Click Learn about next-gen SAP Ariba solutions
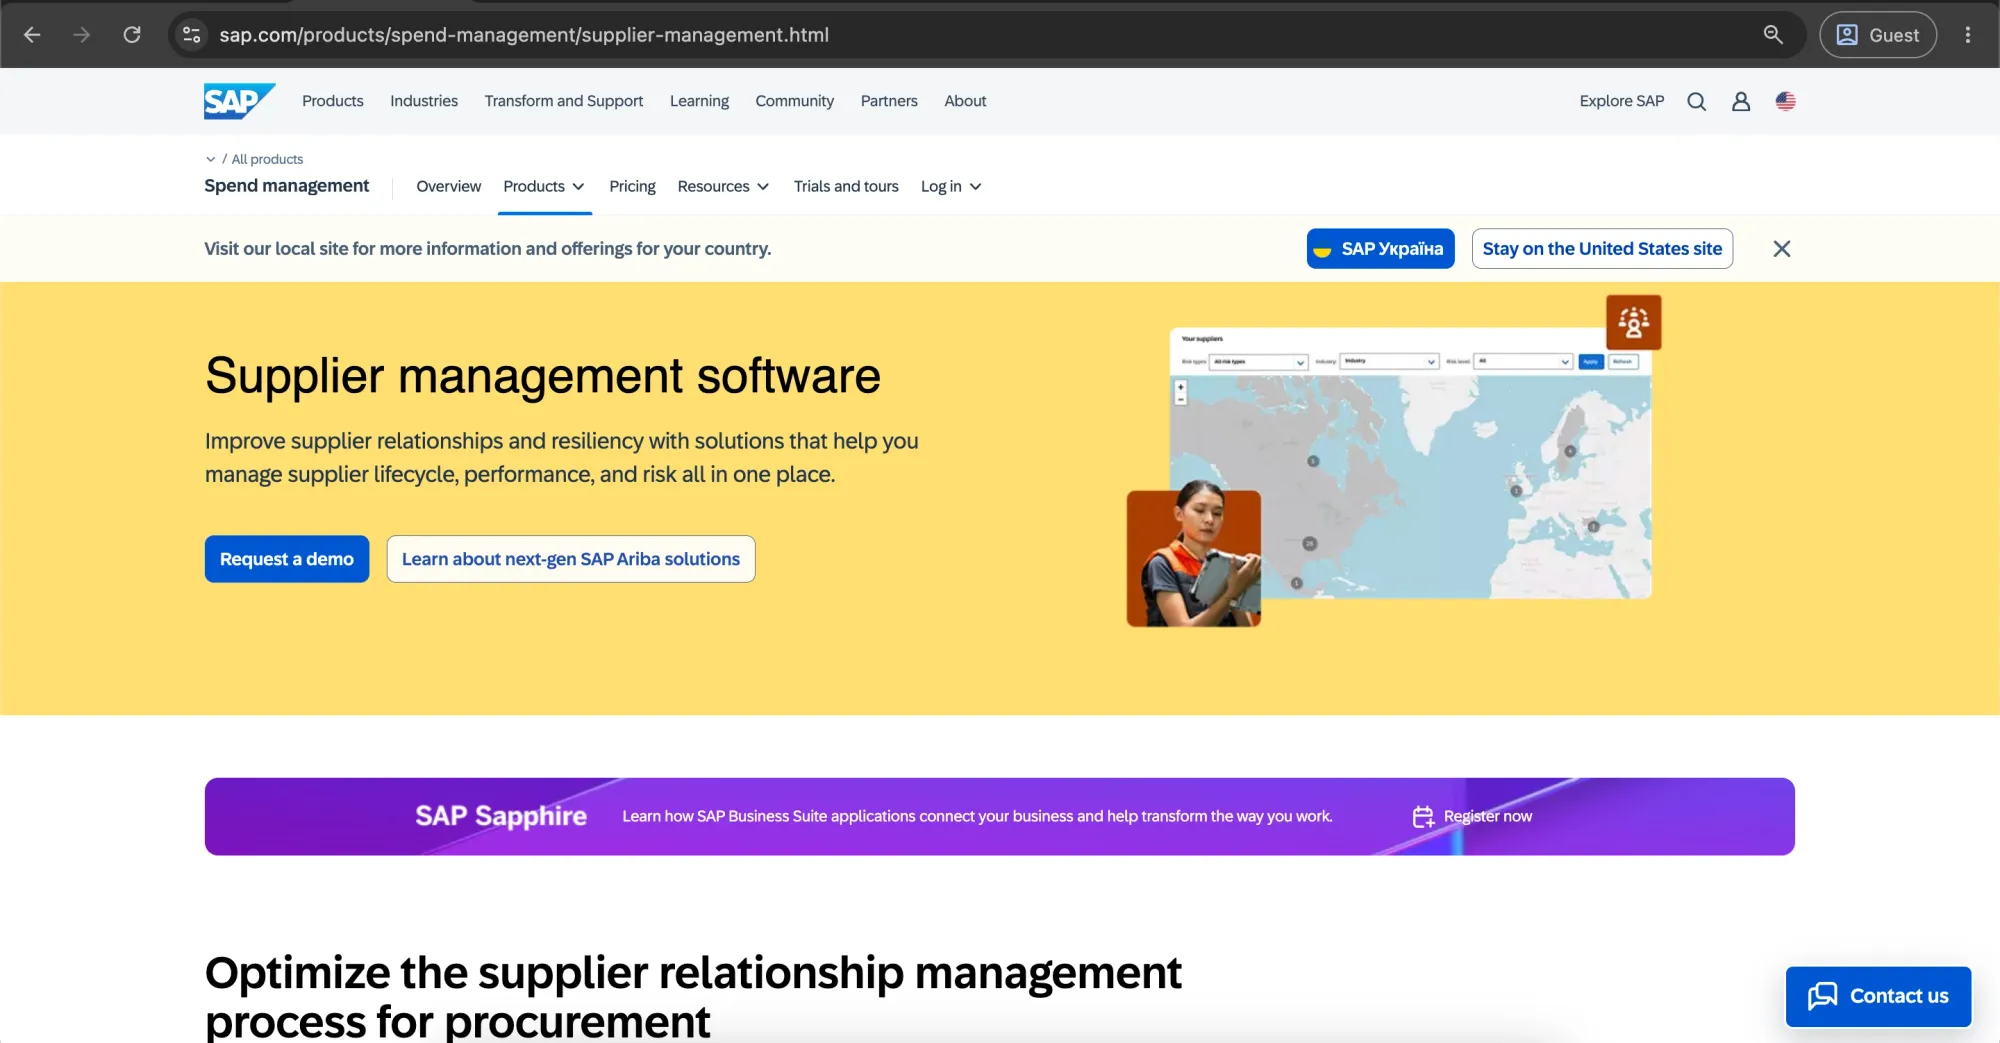The image size is (2000, 1043). click(571, 559)
